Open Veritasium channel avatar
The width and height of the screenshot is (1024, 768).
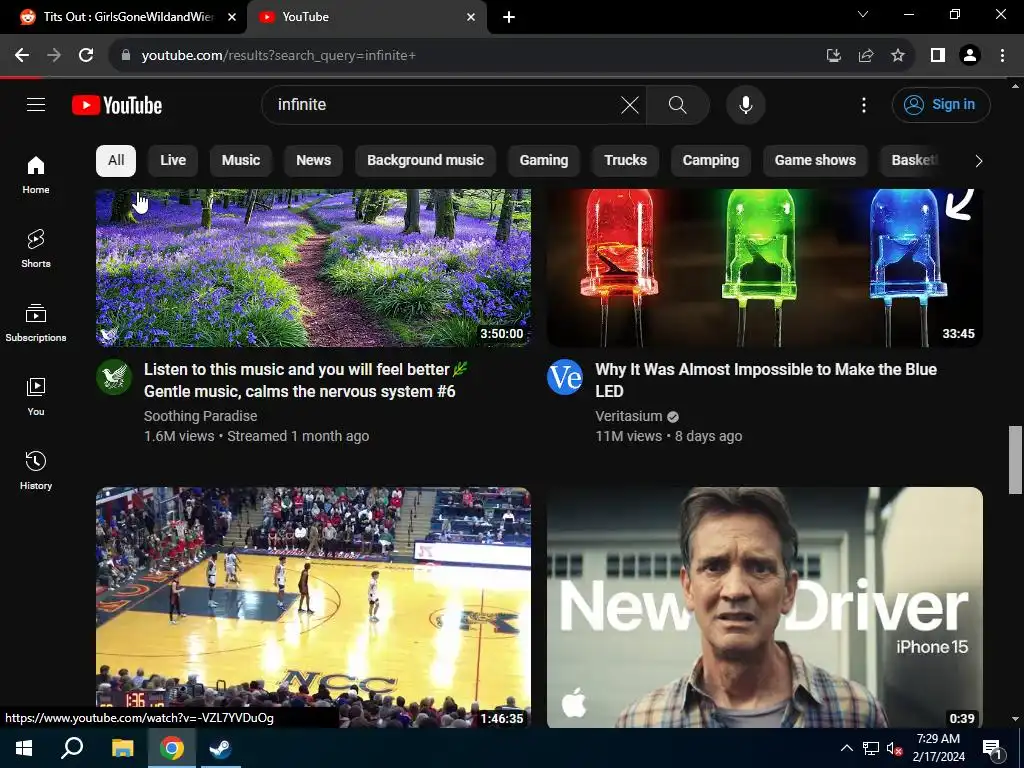(565, 377)
